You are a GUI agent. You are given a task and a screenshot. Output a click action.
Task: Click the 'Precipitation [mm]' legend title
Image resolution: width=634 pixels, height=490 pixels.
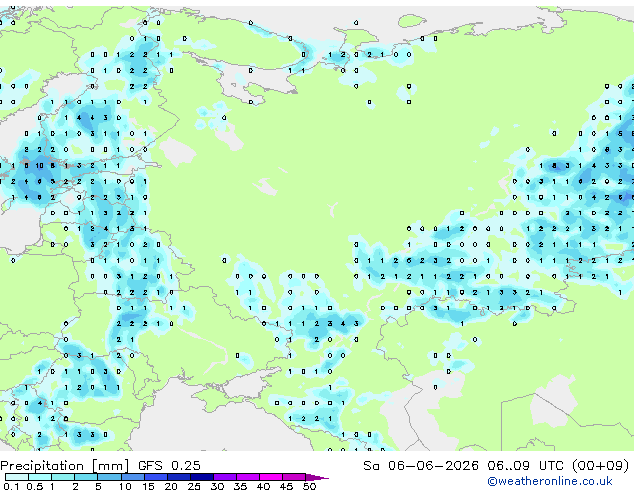pos(65,466)
